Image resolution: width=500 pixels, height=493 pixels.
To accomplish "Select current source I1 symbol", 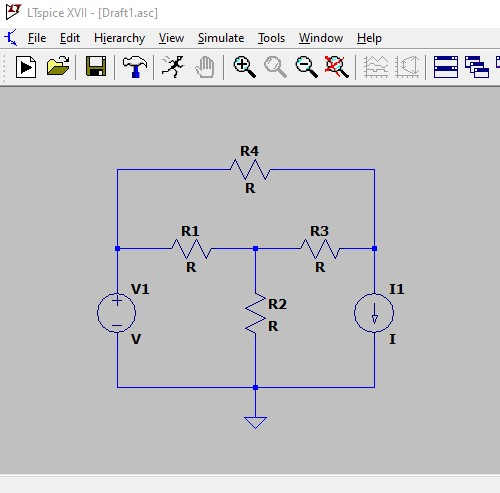I will 374,313.
